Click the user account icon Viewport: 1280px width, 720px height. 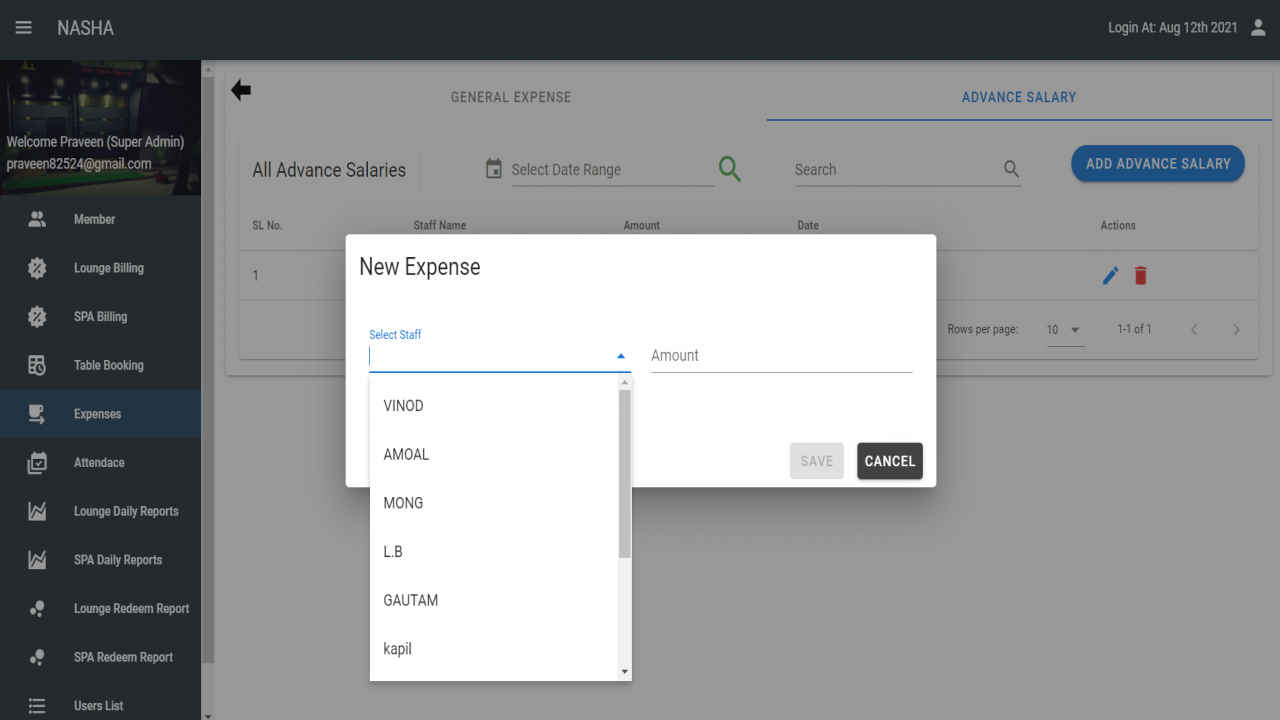click(1258, 28)
